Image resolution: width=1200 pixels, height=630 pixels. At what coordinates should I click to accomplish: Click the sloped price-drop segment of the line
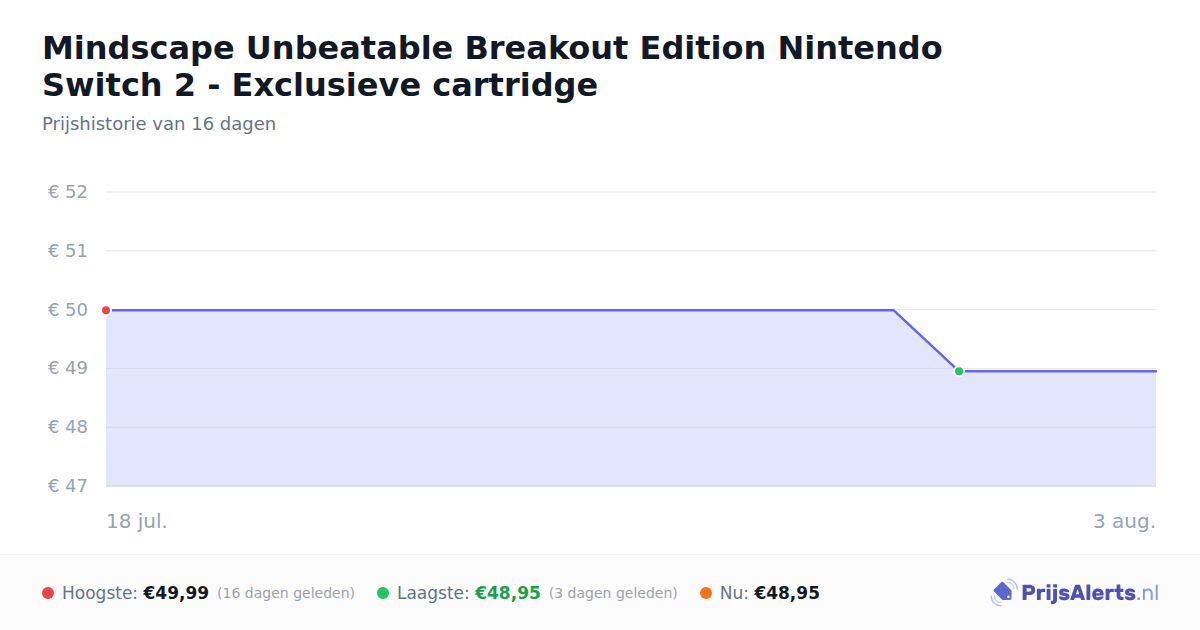(x=926, y=340)
